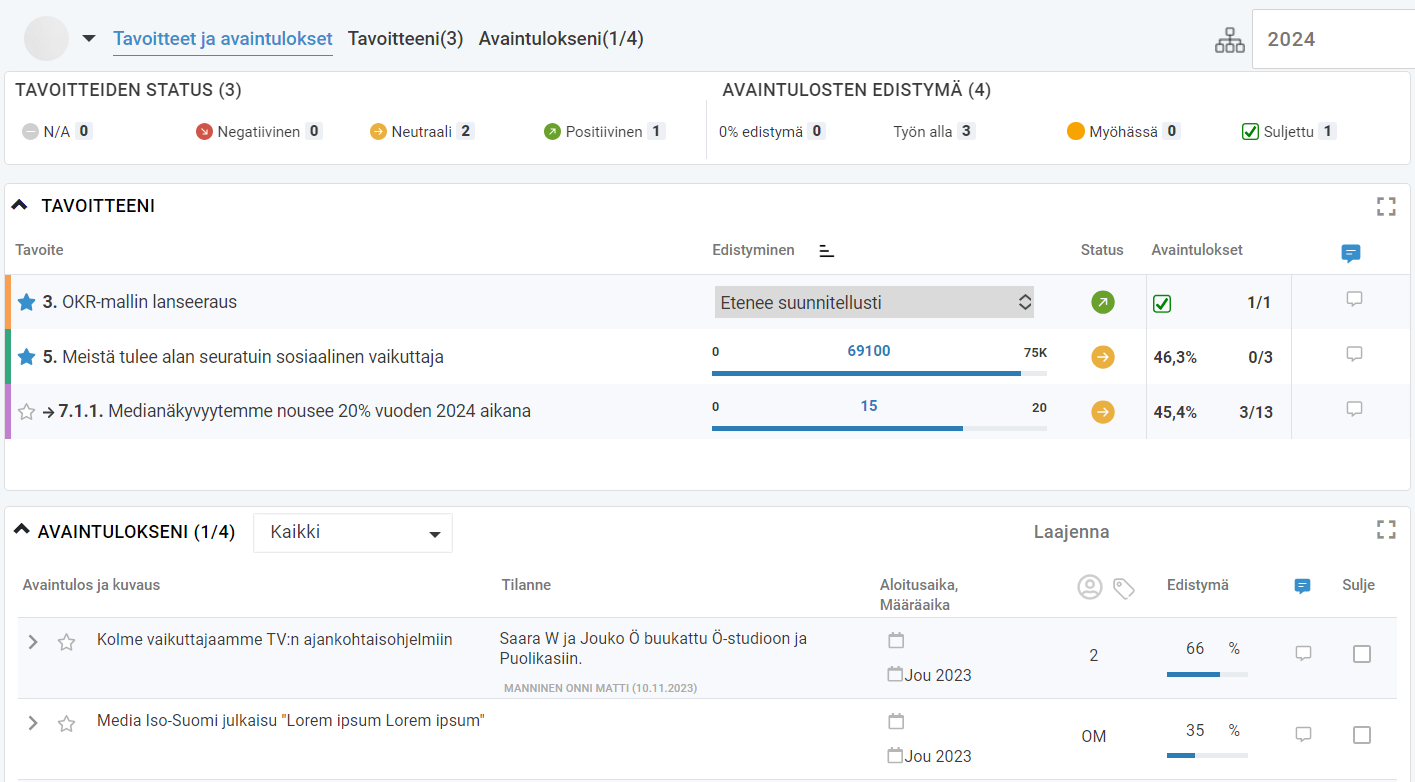Expand Avaintulokseni panel to fullscreen
The height and width of the screenshot is (782, 1415).
(1385, 530)
